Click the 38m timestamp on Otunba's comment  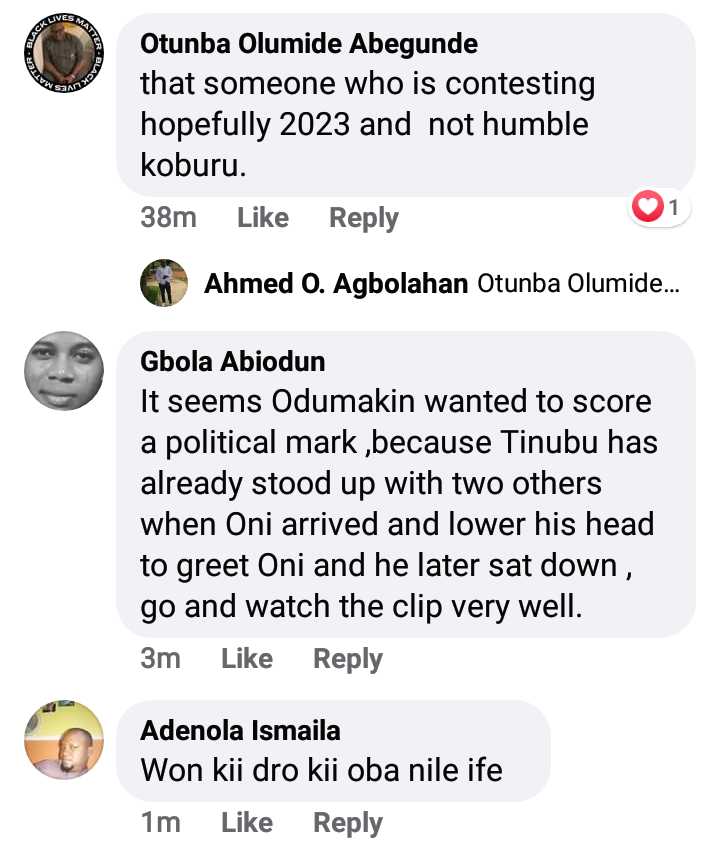[x=168, y=218]
